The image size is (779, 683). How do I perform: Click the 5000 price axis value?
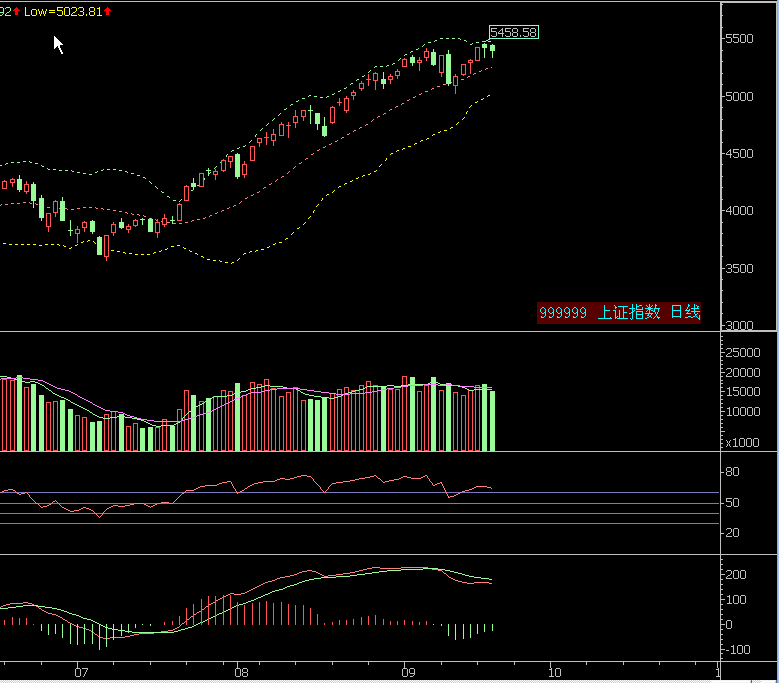(x=739, y=96)
